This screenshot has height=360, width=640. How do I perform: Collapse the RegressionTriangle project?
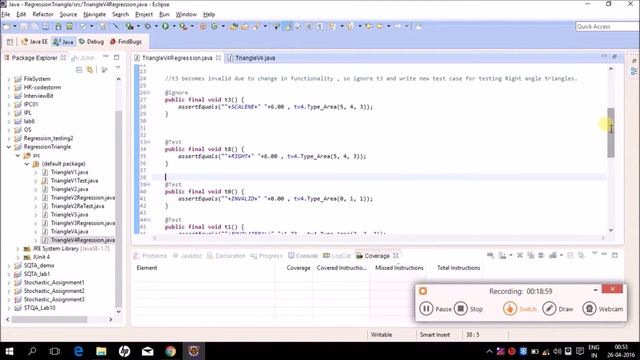(9, 147)
